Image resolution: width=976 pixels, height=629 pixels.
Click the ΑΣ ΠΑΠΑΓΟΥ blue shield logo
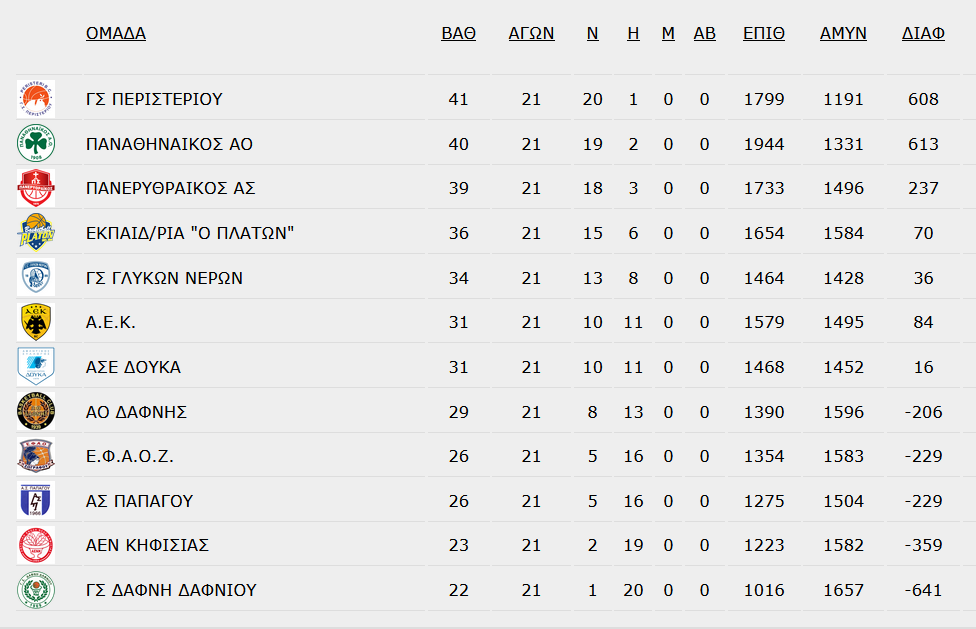(36, 500)
